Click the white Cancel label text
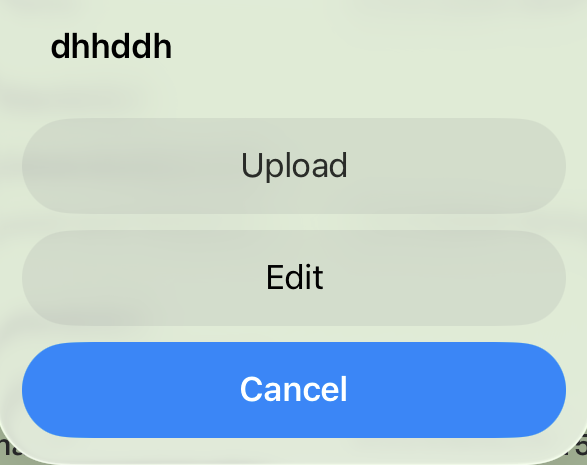The image size is (587, 465). point(294,389)
